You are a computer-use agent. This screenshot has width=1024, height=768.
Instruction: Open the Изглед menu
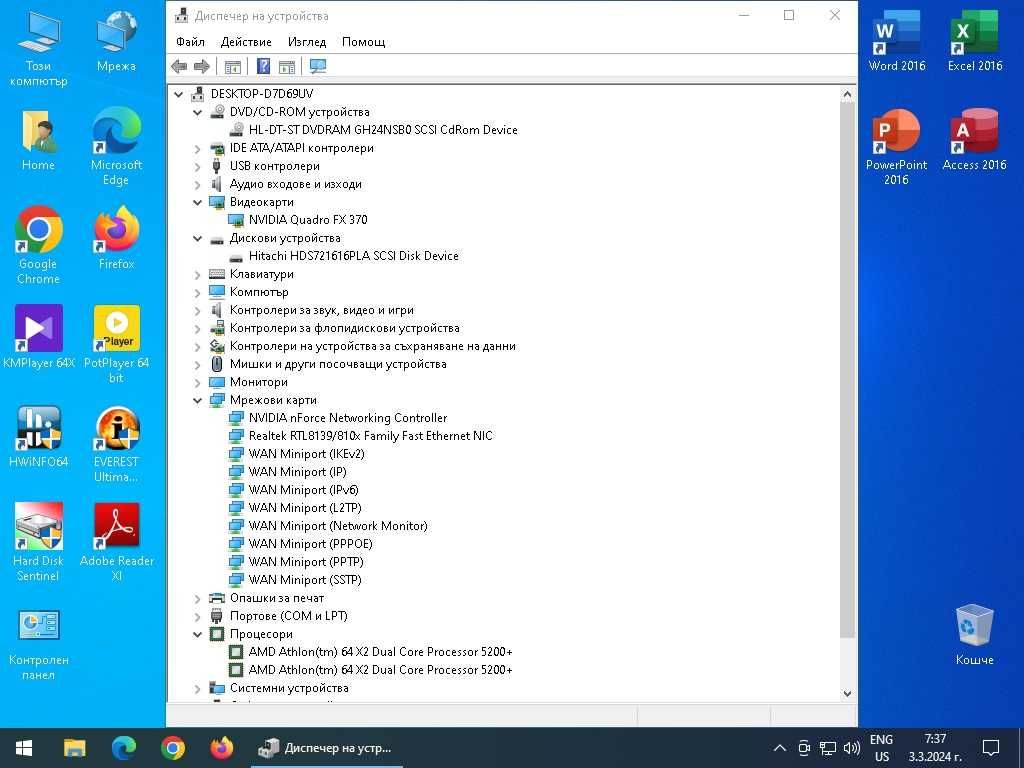307,42
